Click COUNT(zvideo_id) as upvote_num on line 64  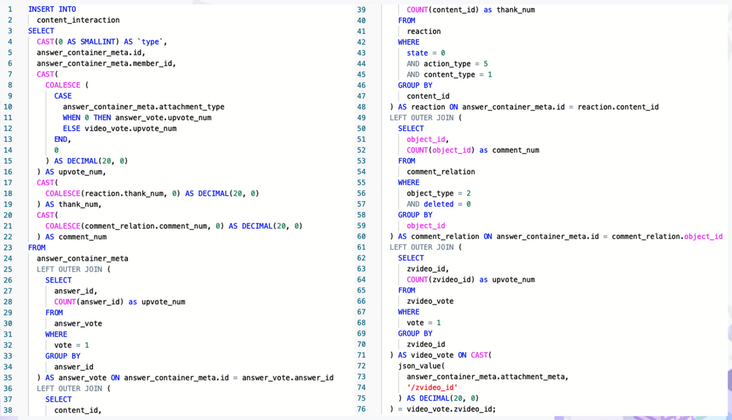(471, 280)
